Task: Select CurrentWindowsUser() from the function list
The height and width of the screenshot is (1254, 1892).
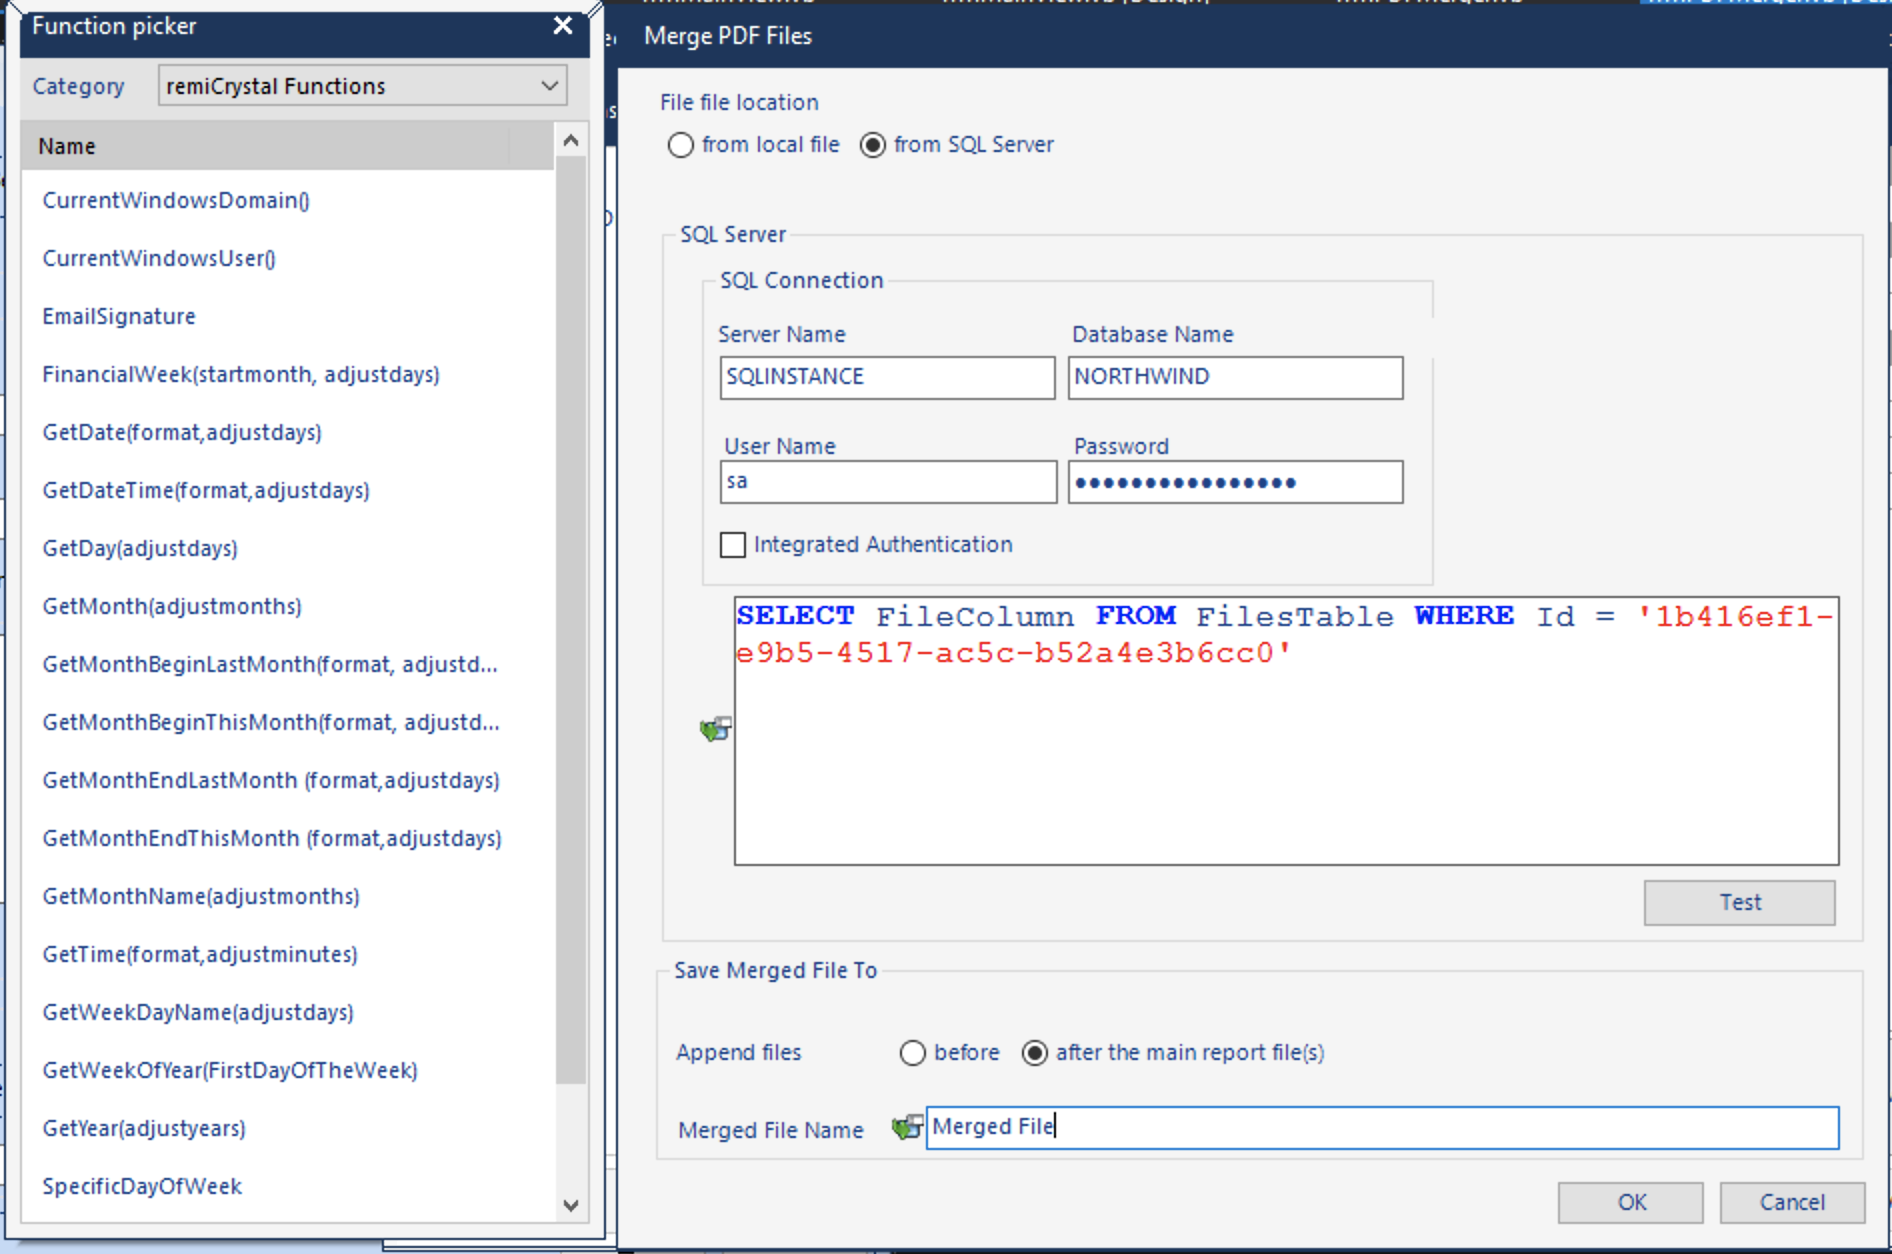Action: (159, 258)
